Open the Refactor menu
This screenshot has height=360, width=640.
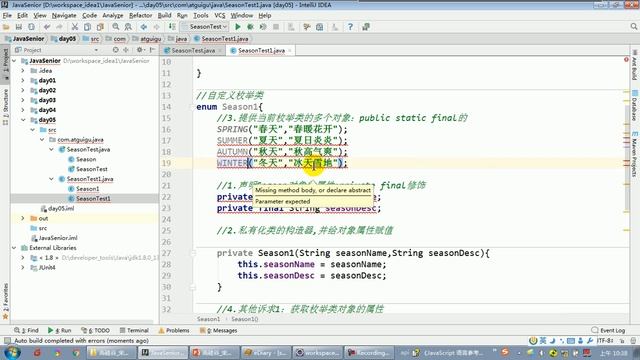[140, 16]
